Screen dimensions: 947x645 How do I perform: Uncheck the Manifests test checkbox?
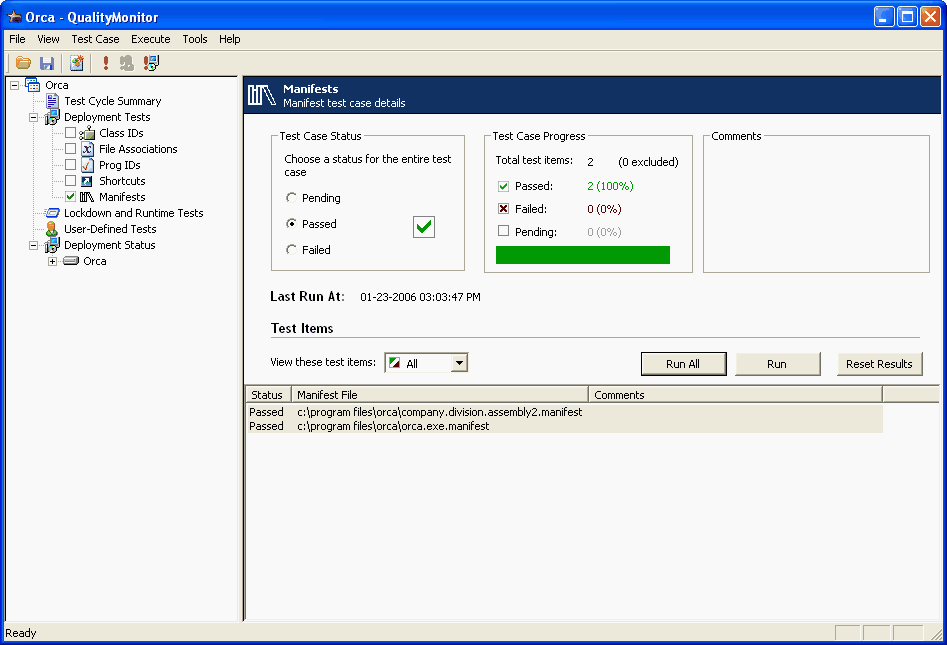click(x=70, y=197)
